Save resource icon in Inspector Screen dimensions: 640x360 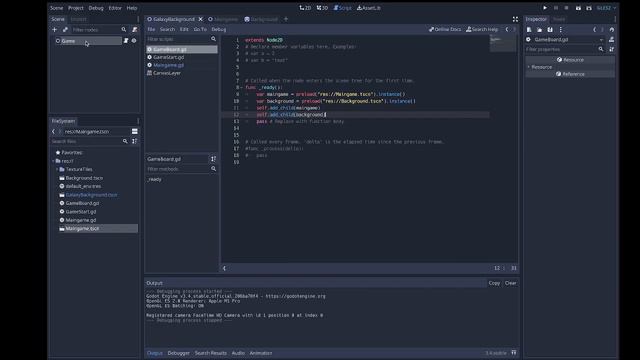550,29
